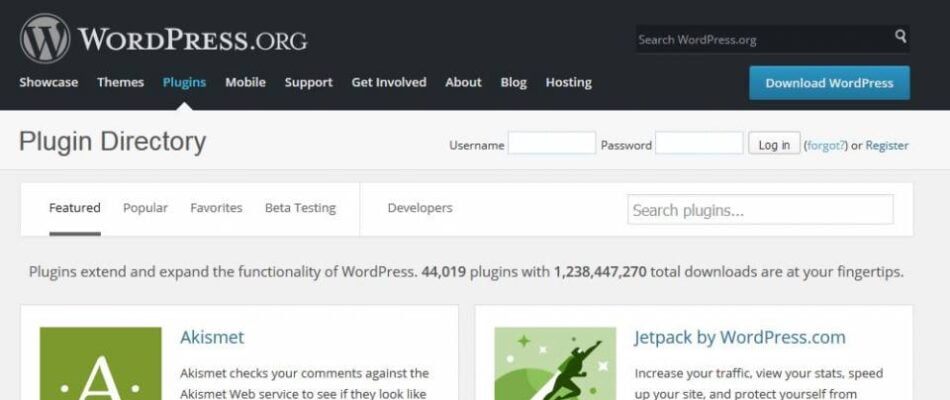Open the Get Involved page

[x=389, y=82]
